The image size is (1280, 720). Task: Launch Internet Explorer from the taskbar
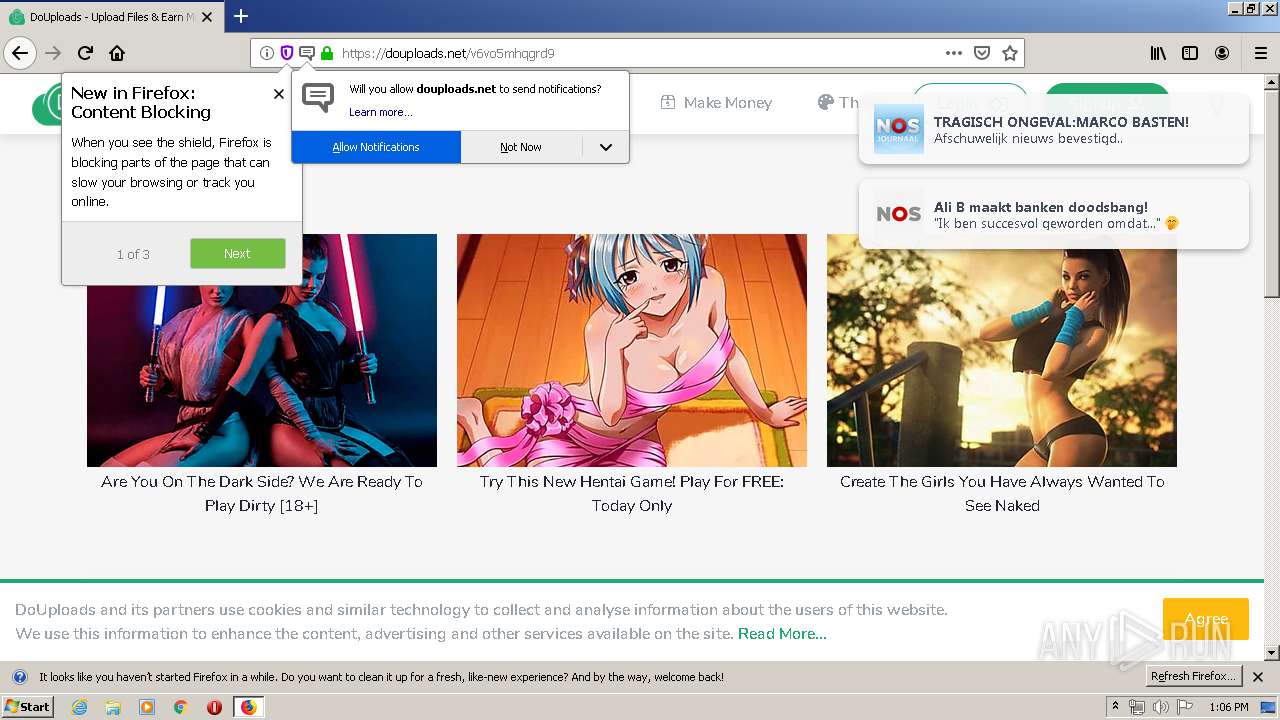pyautogui.click(x=80, y=707)
